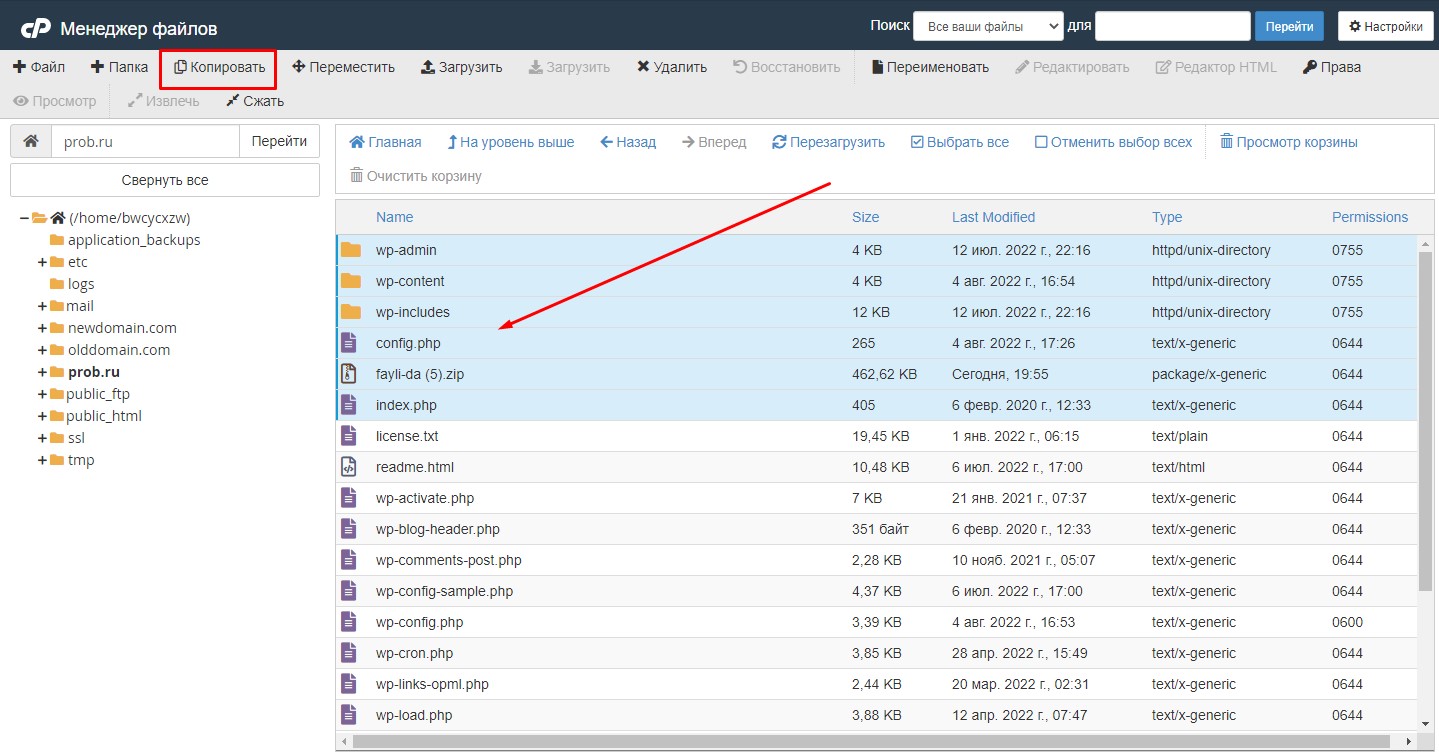The image size is (1439, 752).
Task: Click the wp-includes folder icon
Action: click(350, 312)
